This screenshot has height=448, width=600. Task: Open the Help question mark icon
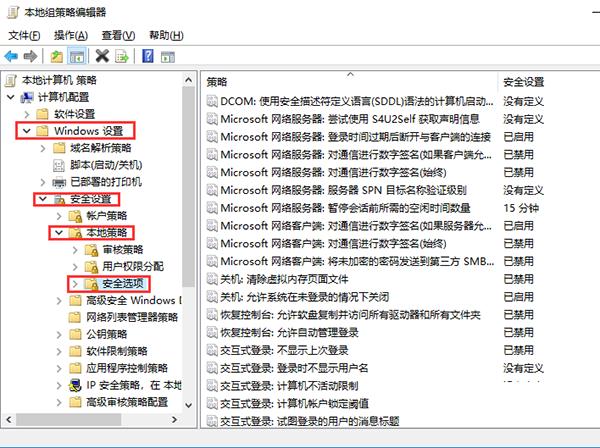148,56
